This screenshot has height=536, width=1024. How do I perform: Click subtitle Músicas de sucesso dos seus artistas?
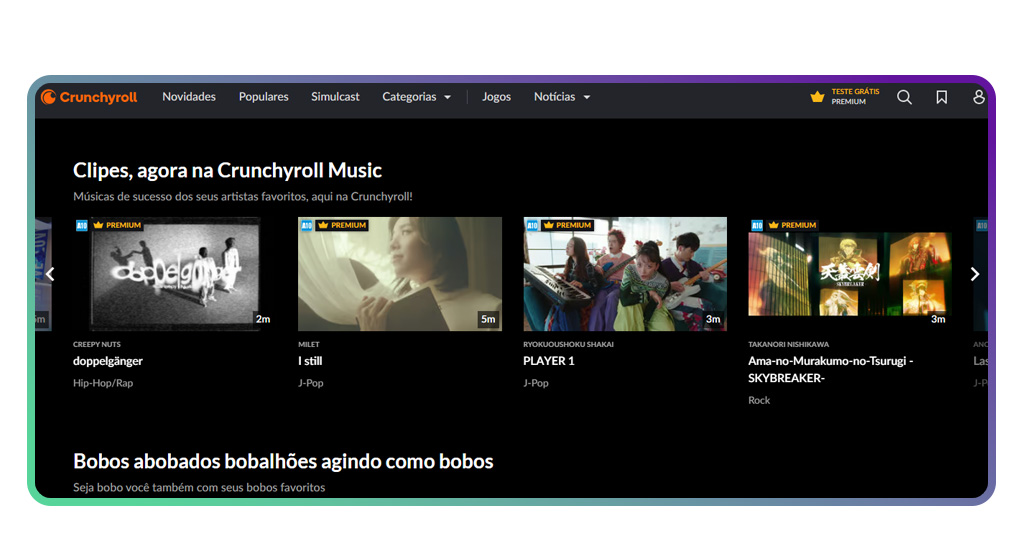pos(242,197)
